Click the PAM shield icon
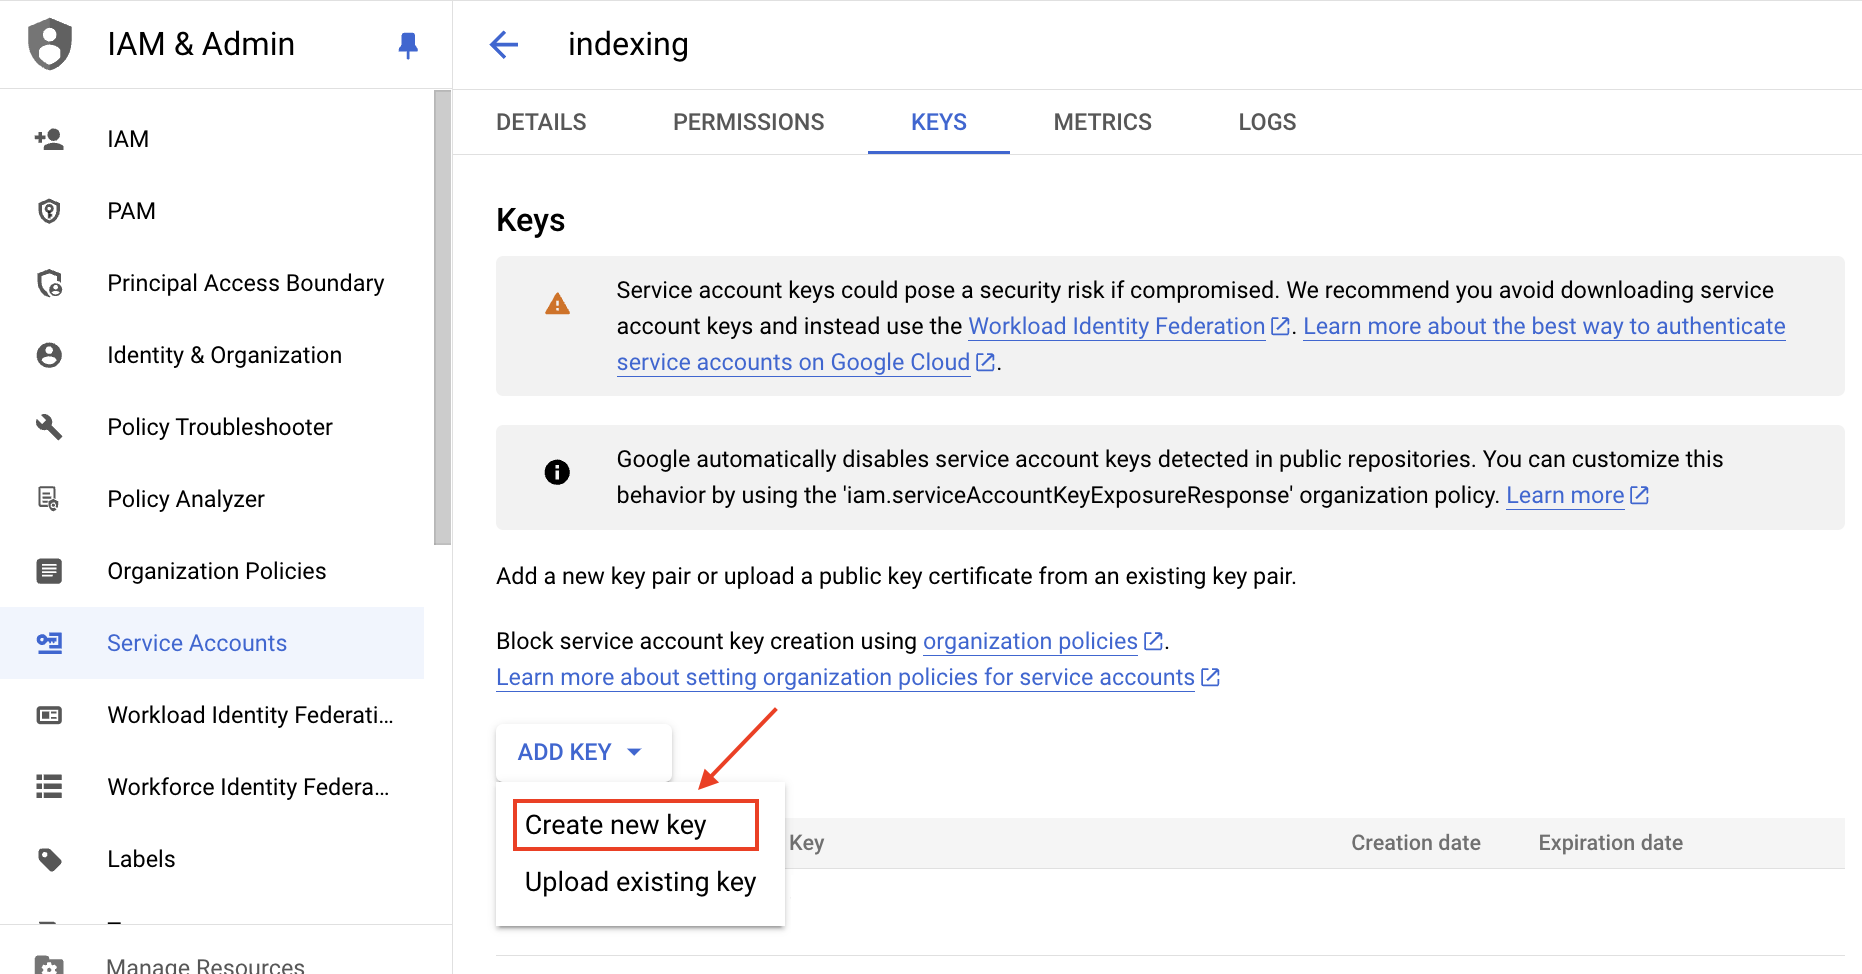Viewport: 1862px width, 974px height. 49,211
